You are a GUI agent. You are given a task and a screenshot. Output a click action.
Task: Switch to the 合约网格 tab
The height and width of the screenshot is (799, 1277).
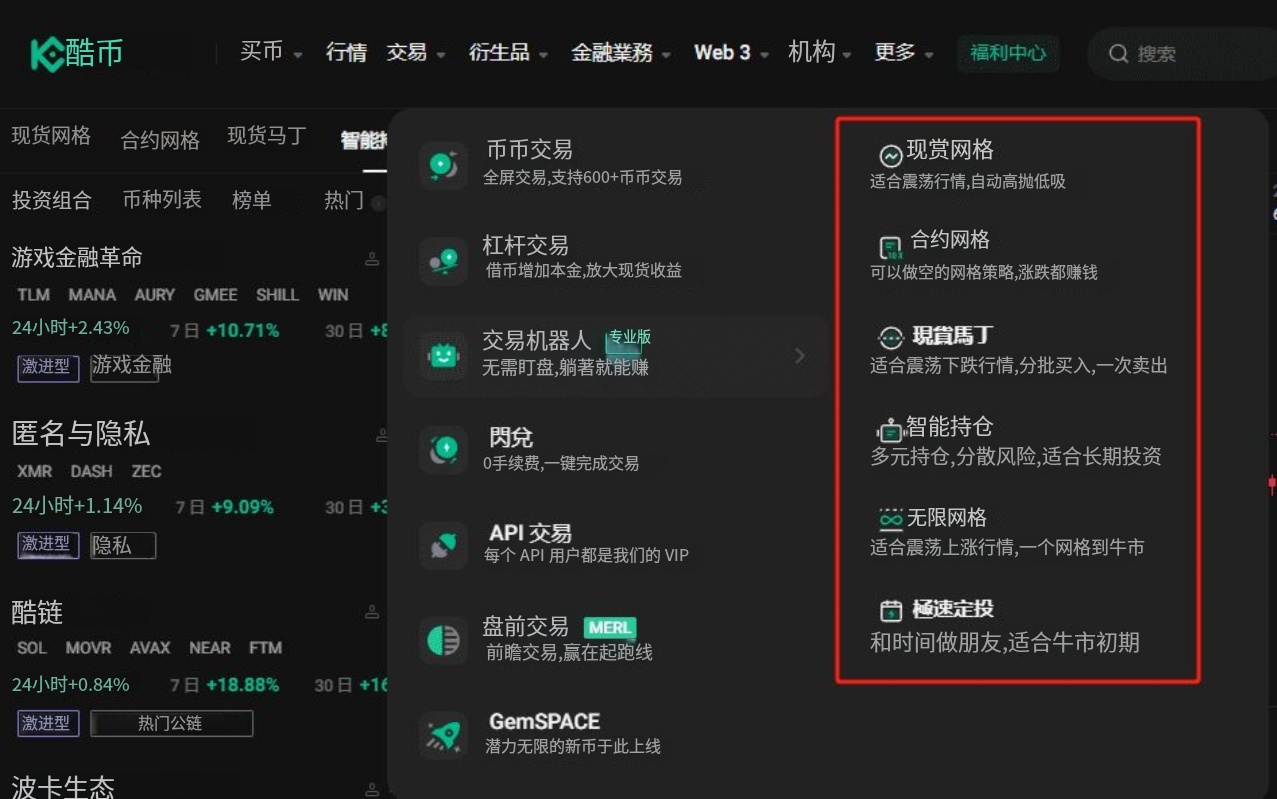[159, 137]
